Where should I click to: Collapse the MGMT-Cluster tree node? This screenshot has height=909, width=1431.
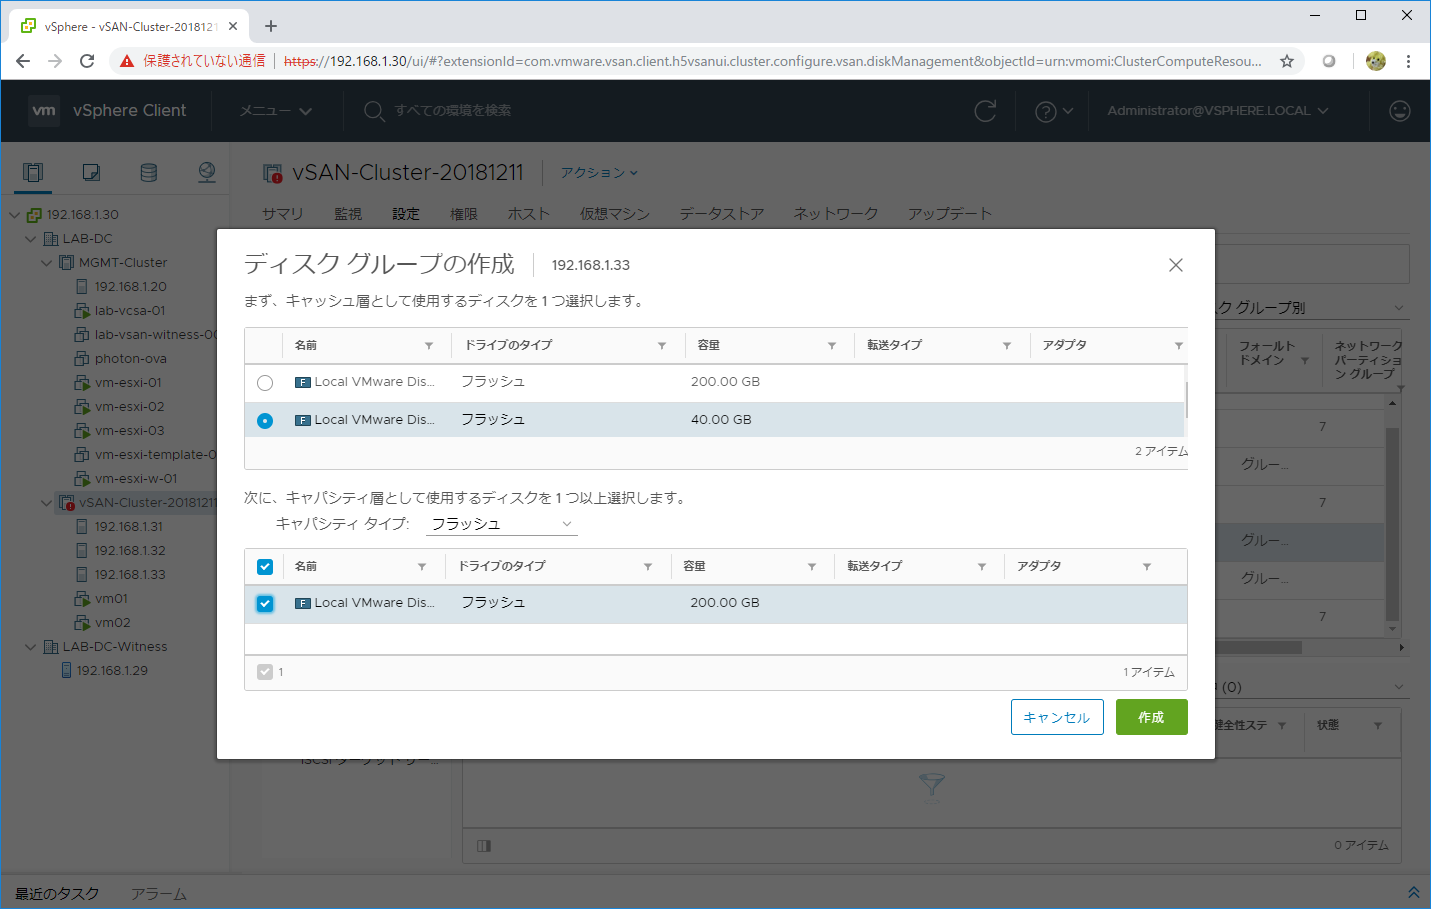46,263
